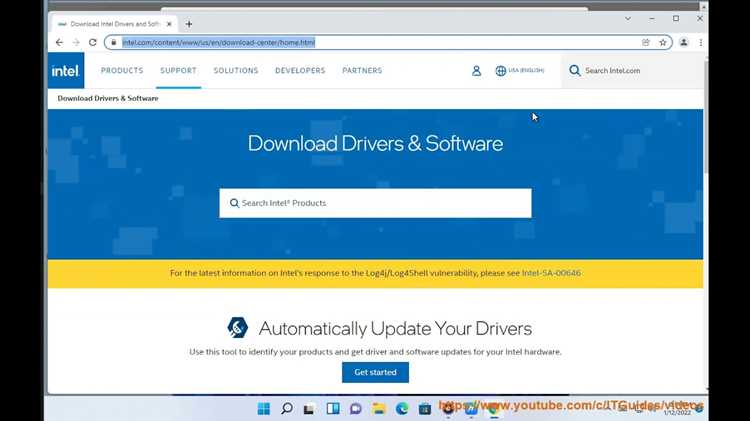
Task: Open the Solutions menu
Action: 236,70
